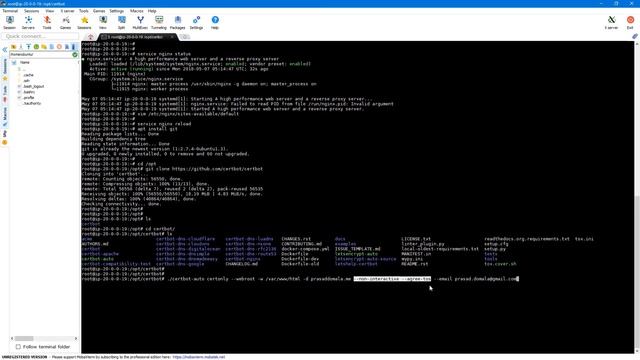Open the Tools toolbar icon
The height and width of the screenshot is (360, 640).
47,22
